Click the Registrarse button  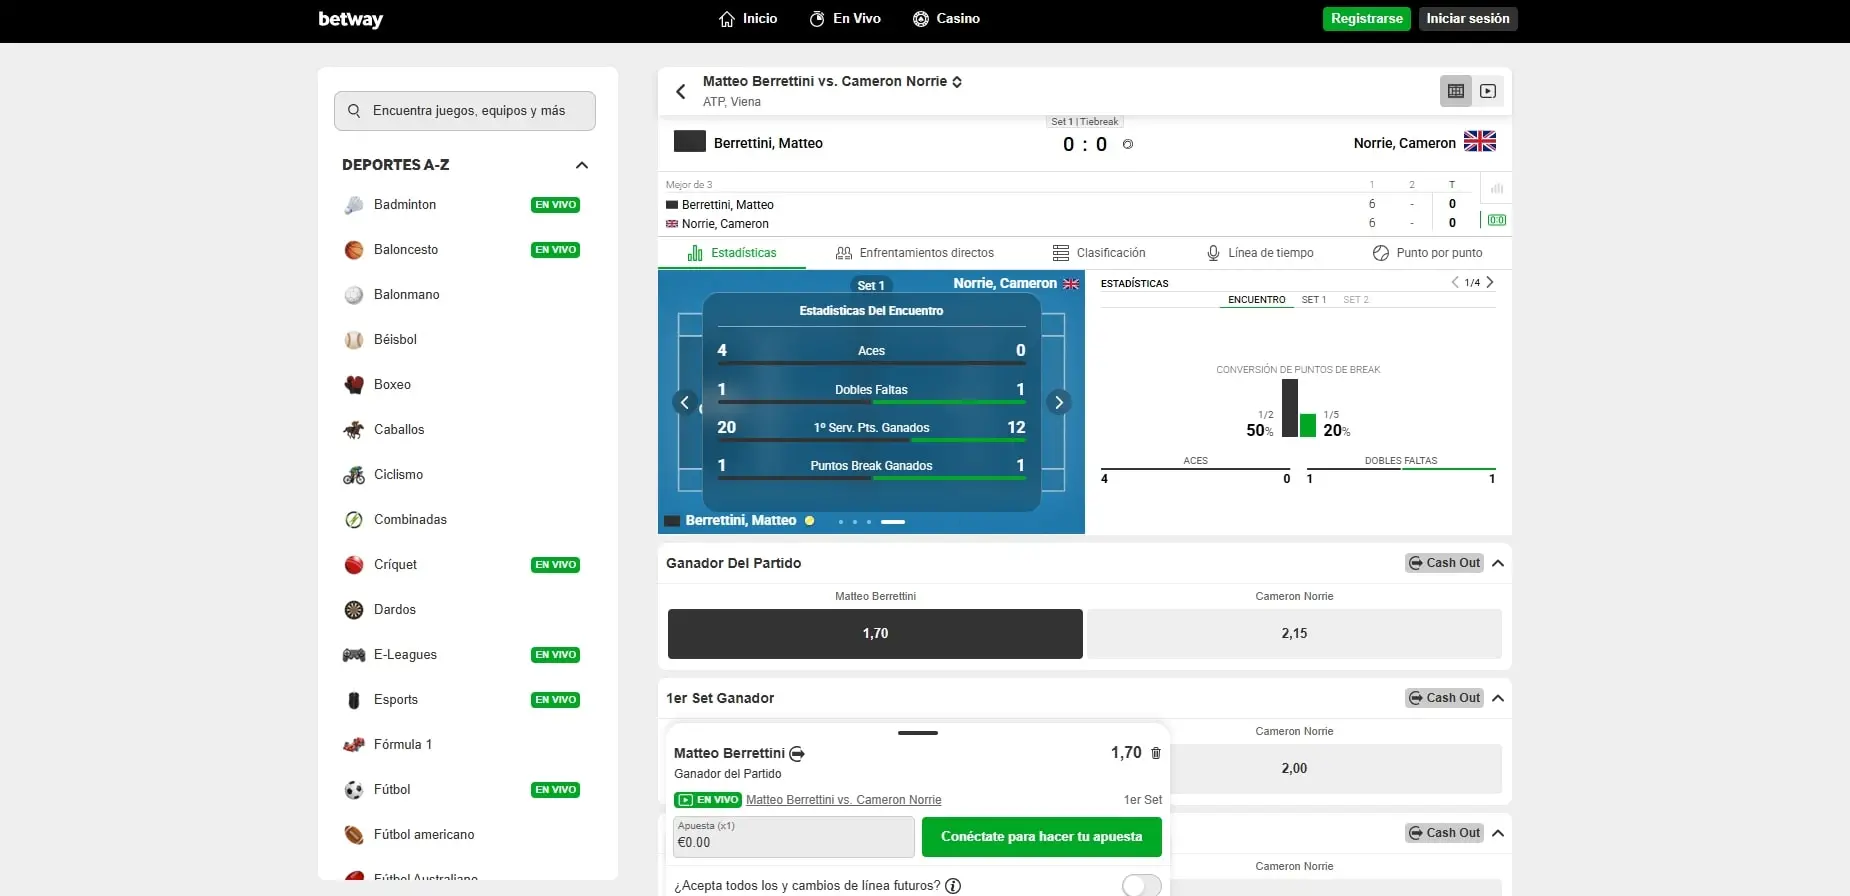(x=1367, y=19)
